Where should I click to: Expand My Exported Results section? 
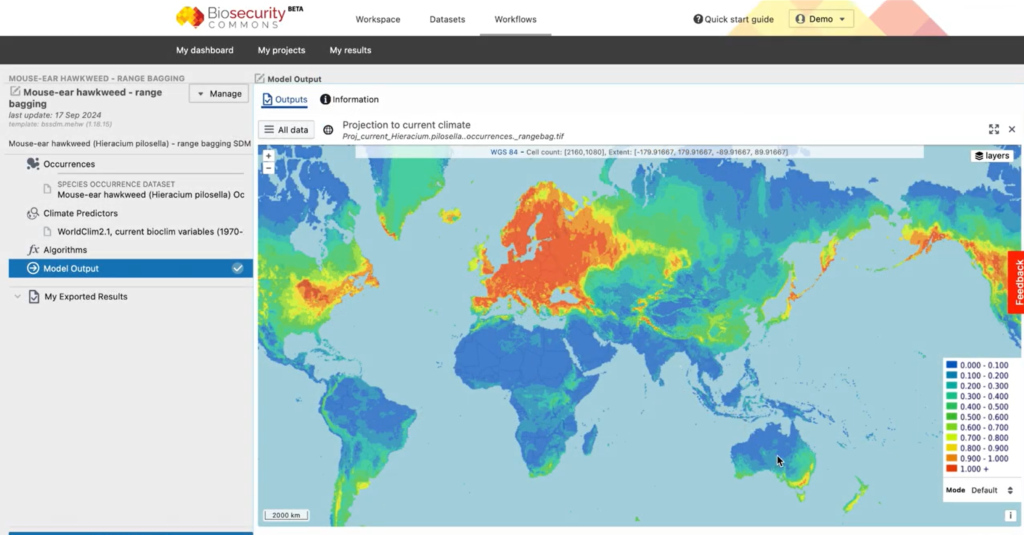click(18, 297)
